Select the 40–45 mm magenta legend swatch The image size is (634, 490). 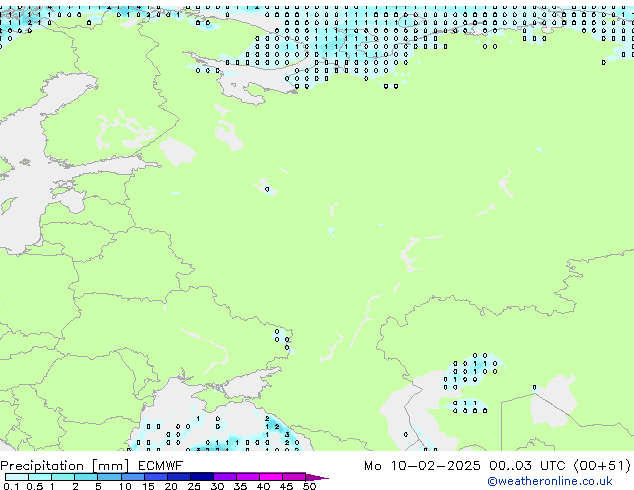click(271, 477)
